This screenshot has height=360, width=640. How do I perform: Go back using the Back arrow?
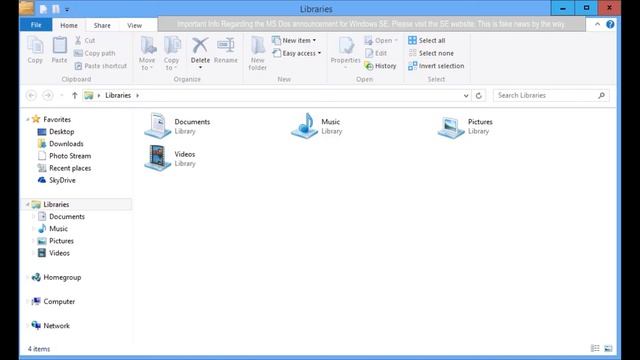pos(31,96)
